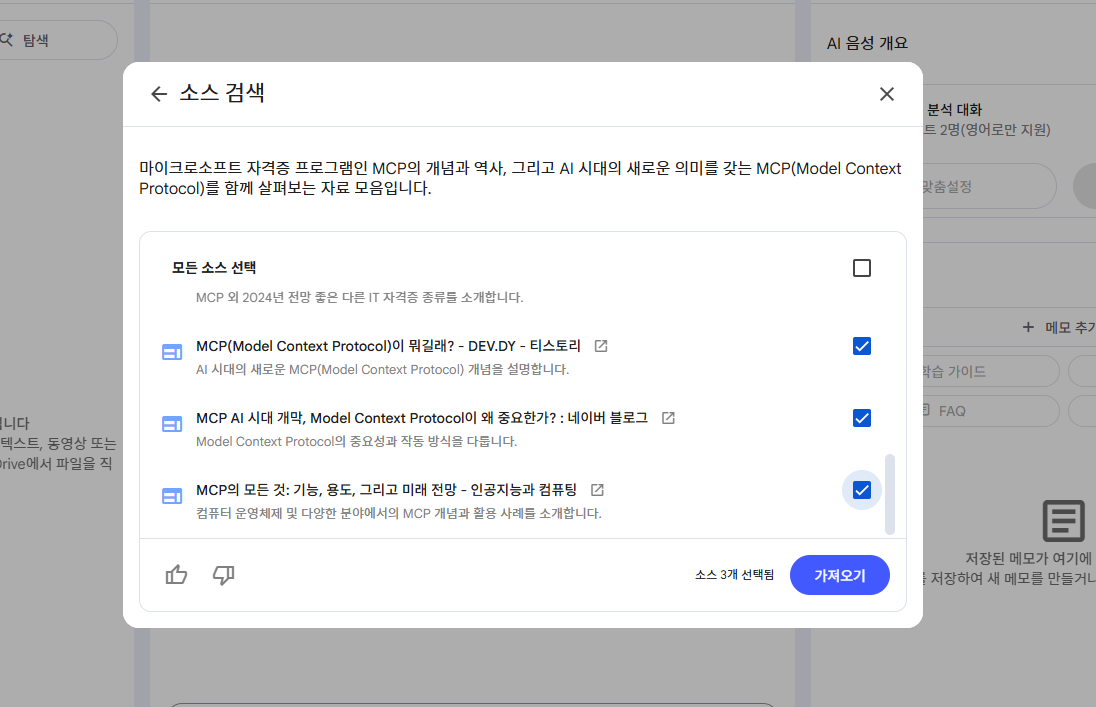Open the MCP(Model Context Protocol)이 뭐길래? title
The image size is (1096, 707).
click(389, 346)
